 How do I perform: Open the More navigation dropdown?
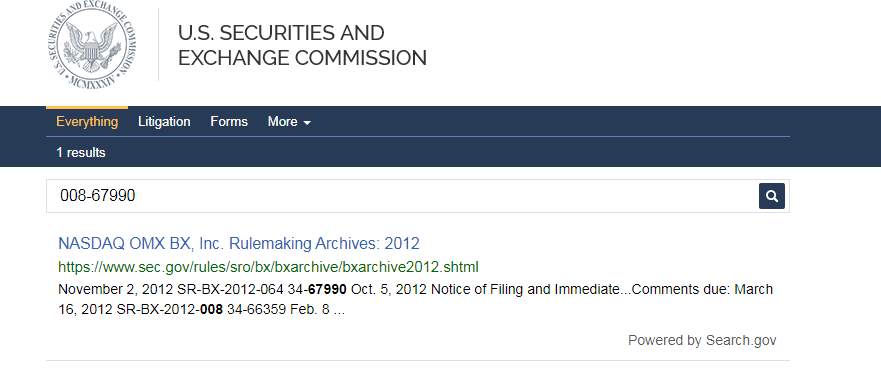click(x=289, y=121)
